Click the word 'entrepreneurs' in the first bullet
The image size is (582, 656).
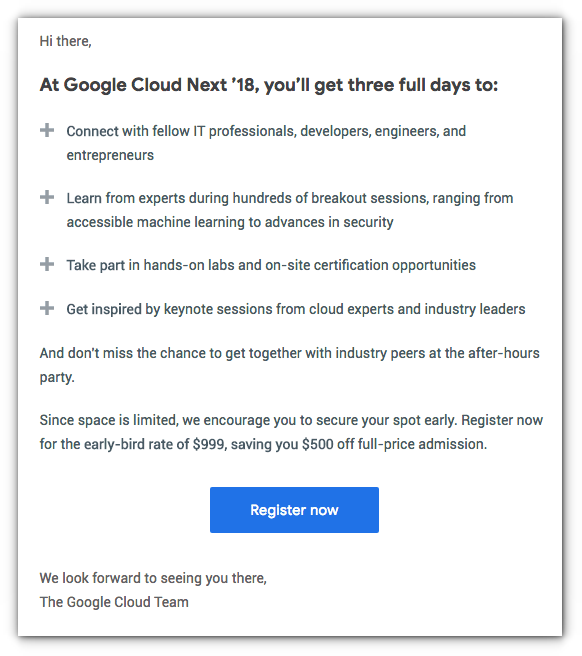click(110, 155)
